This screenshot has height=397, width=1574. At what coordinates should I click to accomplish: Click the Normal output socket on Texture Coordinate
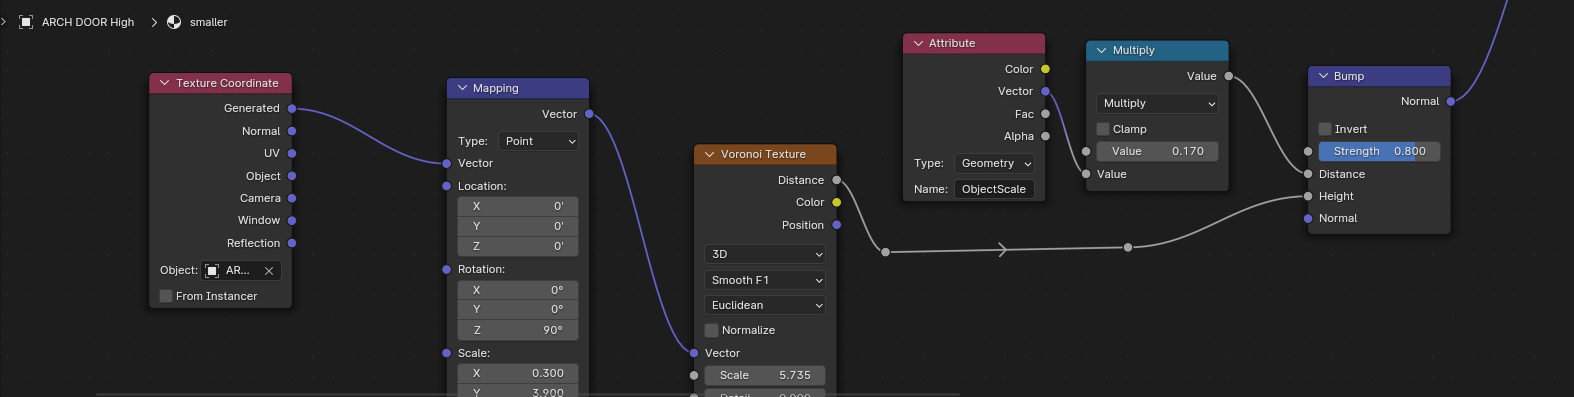[x=292, y=131]
